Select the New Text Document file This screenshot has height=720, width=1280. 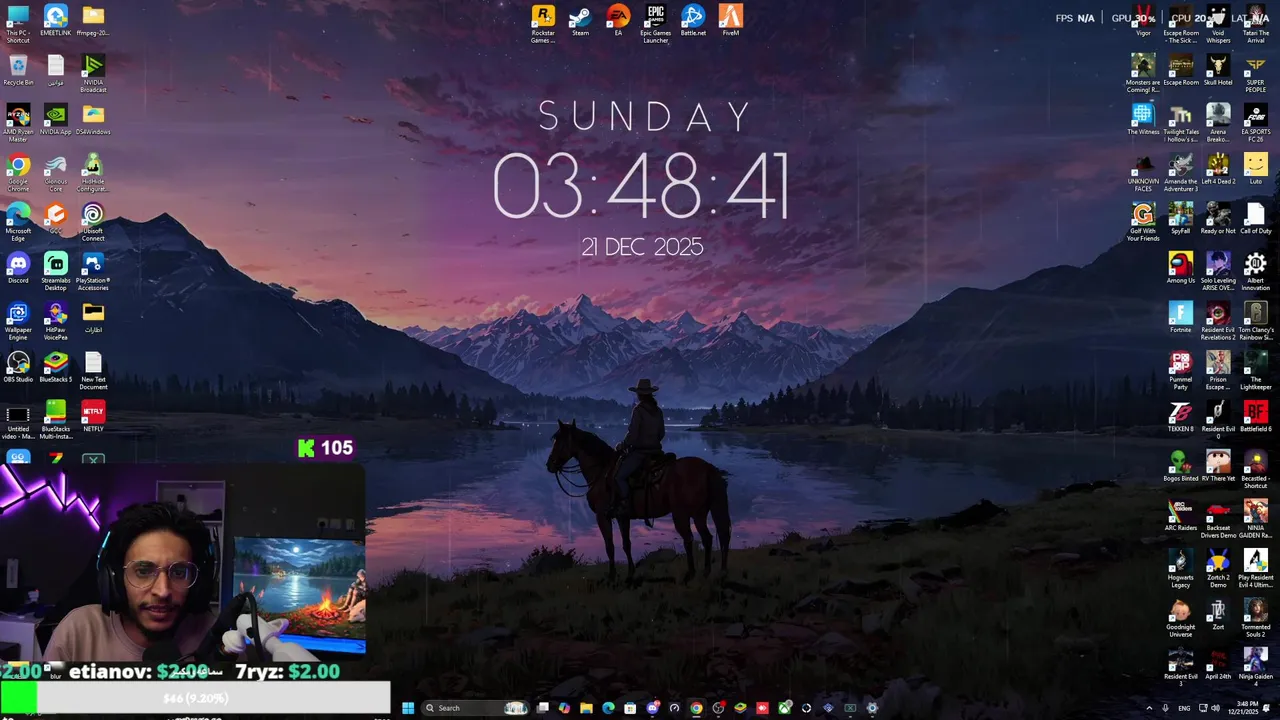93,370
